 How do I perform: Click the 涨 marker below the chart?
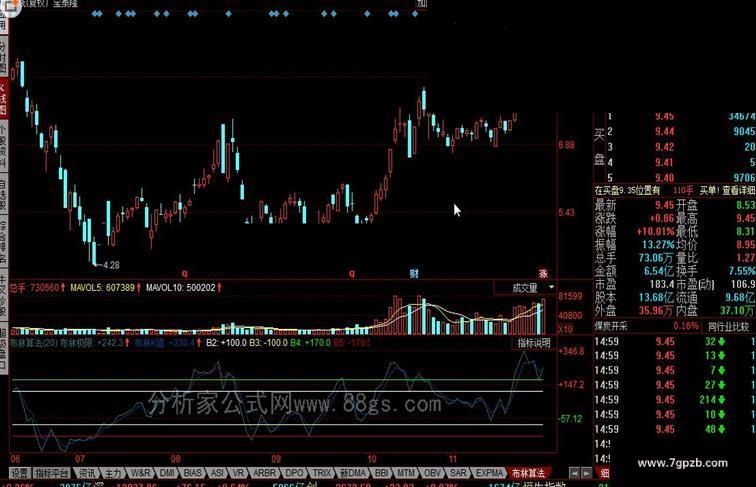coord(543,274)
